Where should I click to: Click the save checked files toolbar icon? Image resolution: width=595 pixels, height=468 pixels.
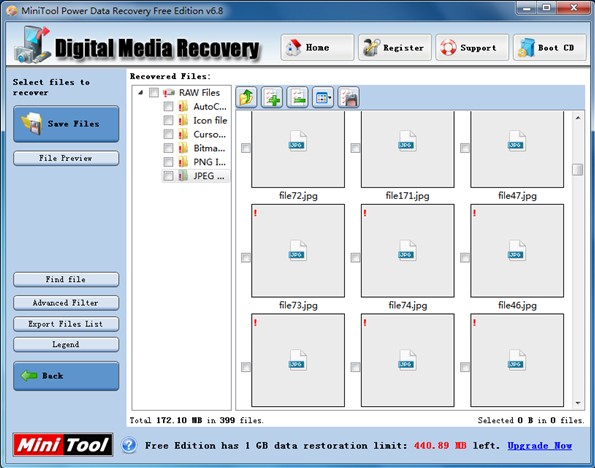tap(348, 97)
